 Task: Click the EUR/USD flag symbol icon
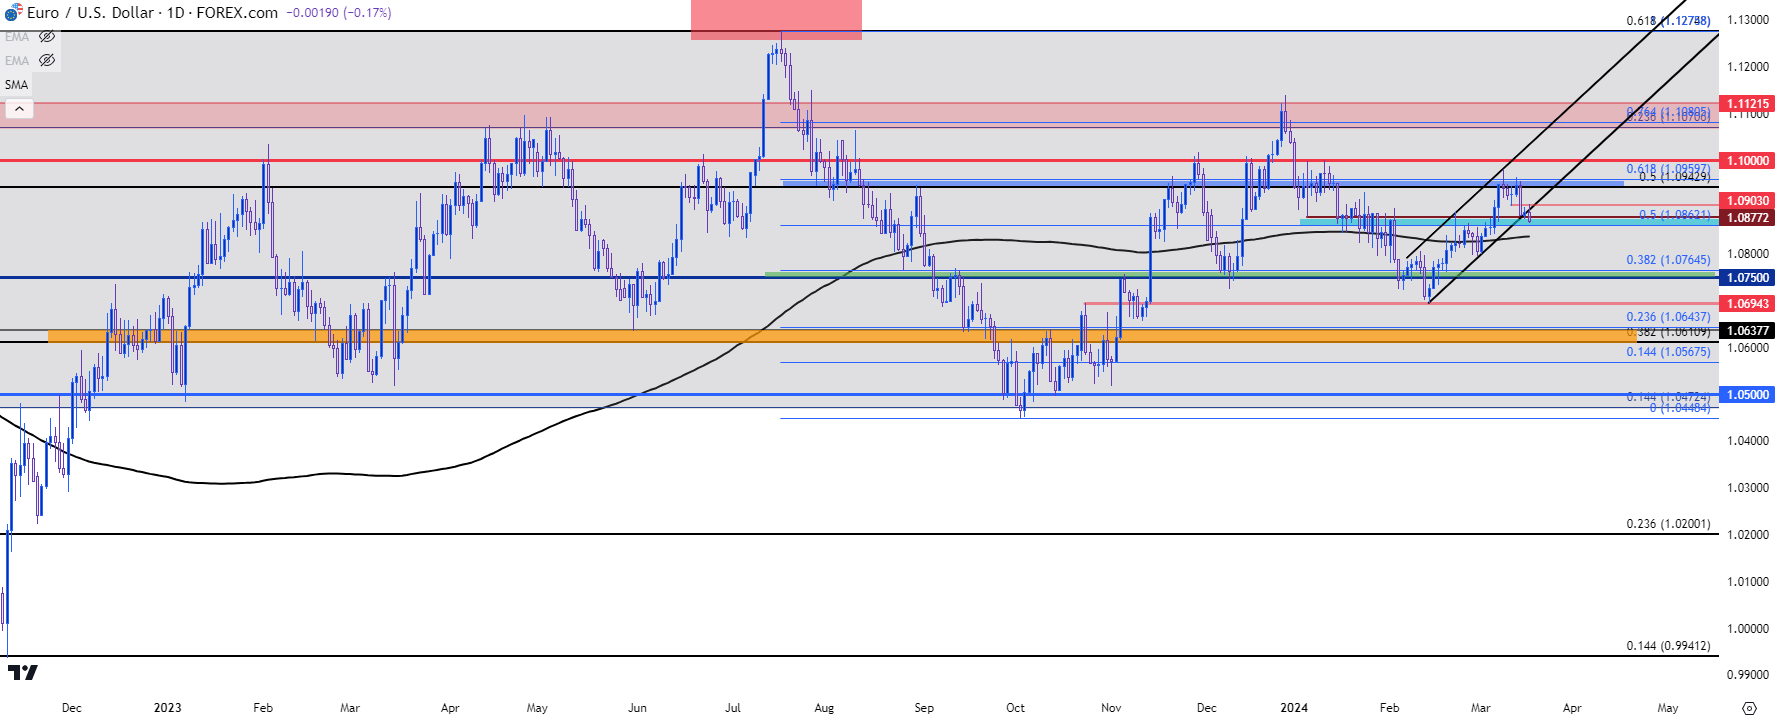[12, 13]
